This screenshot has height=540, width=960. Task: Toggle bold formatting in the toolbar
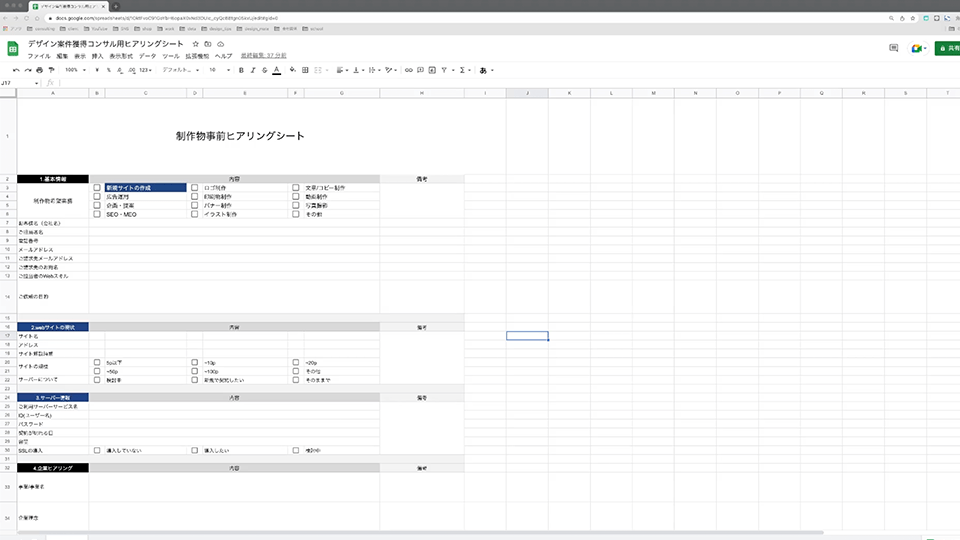coord(241,70)
